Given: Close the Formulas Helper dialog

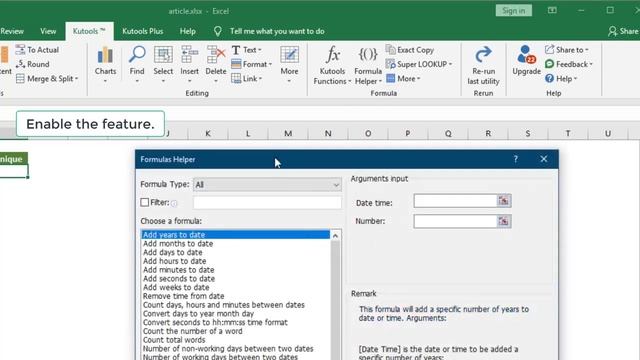Looking at the screenshot, I should click(x=544, y=159).
